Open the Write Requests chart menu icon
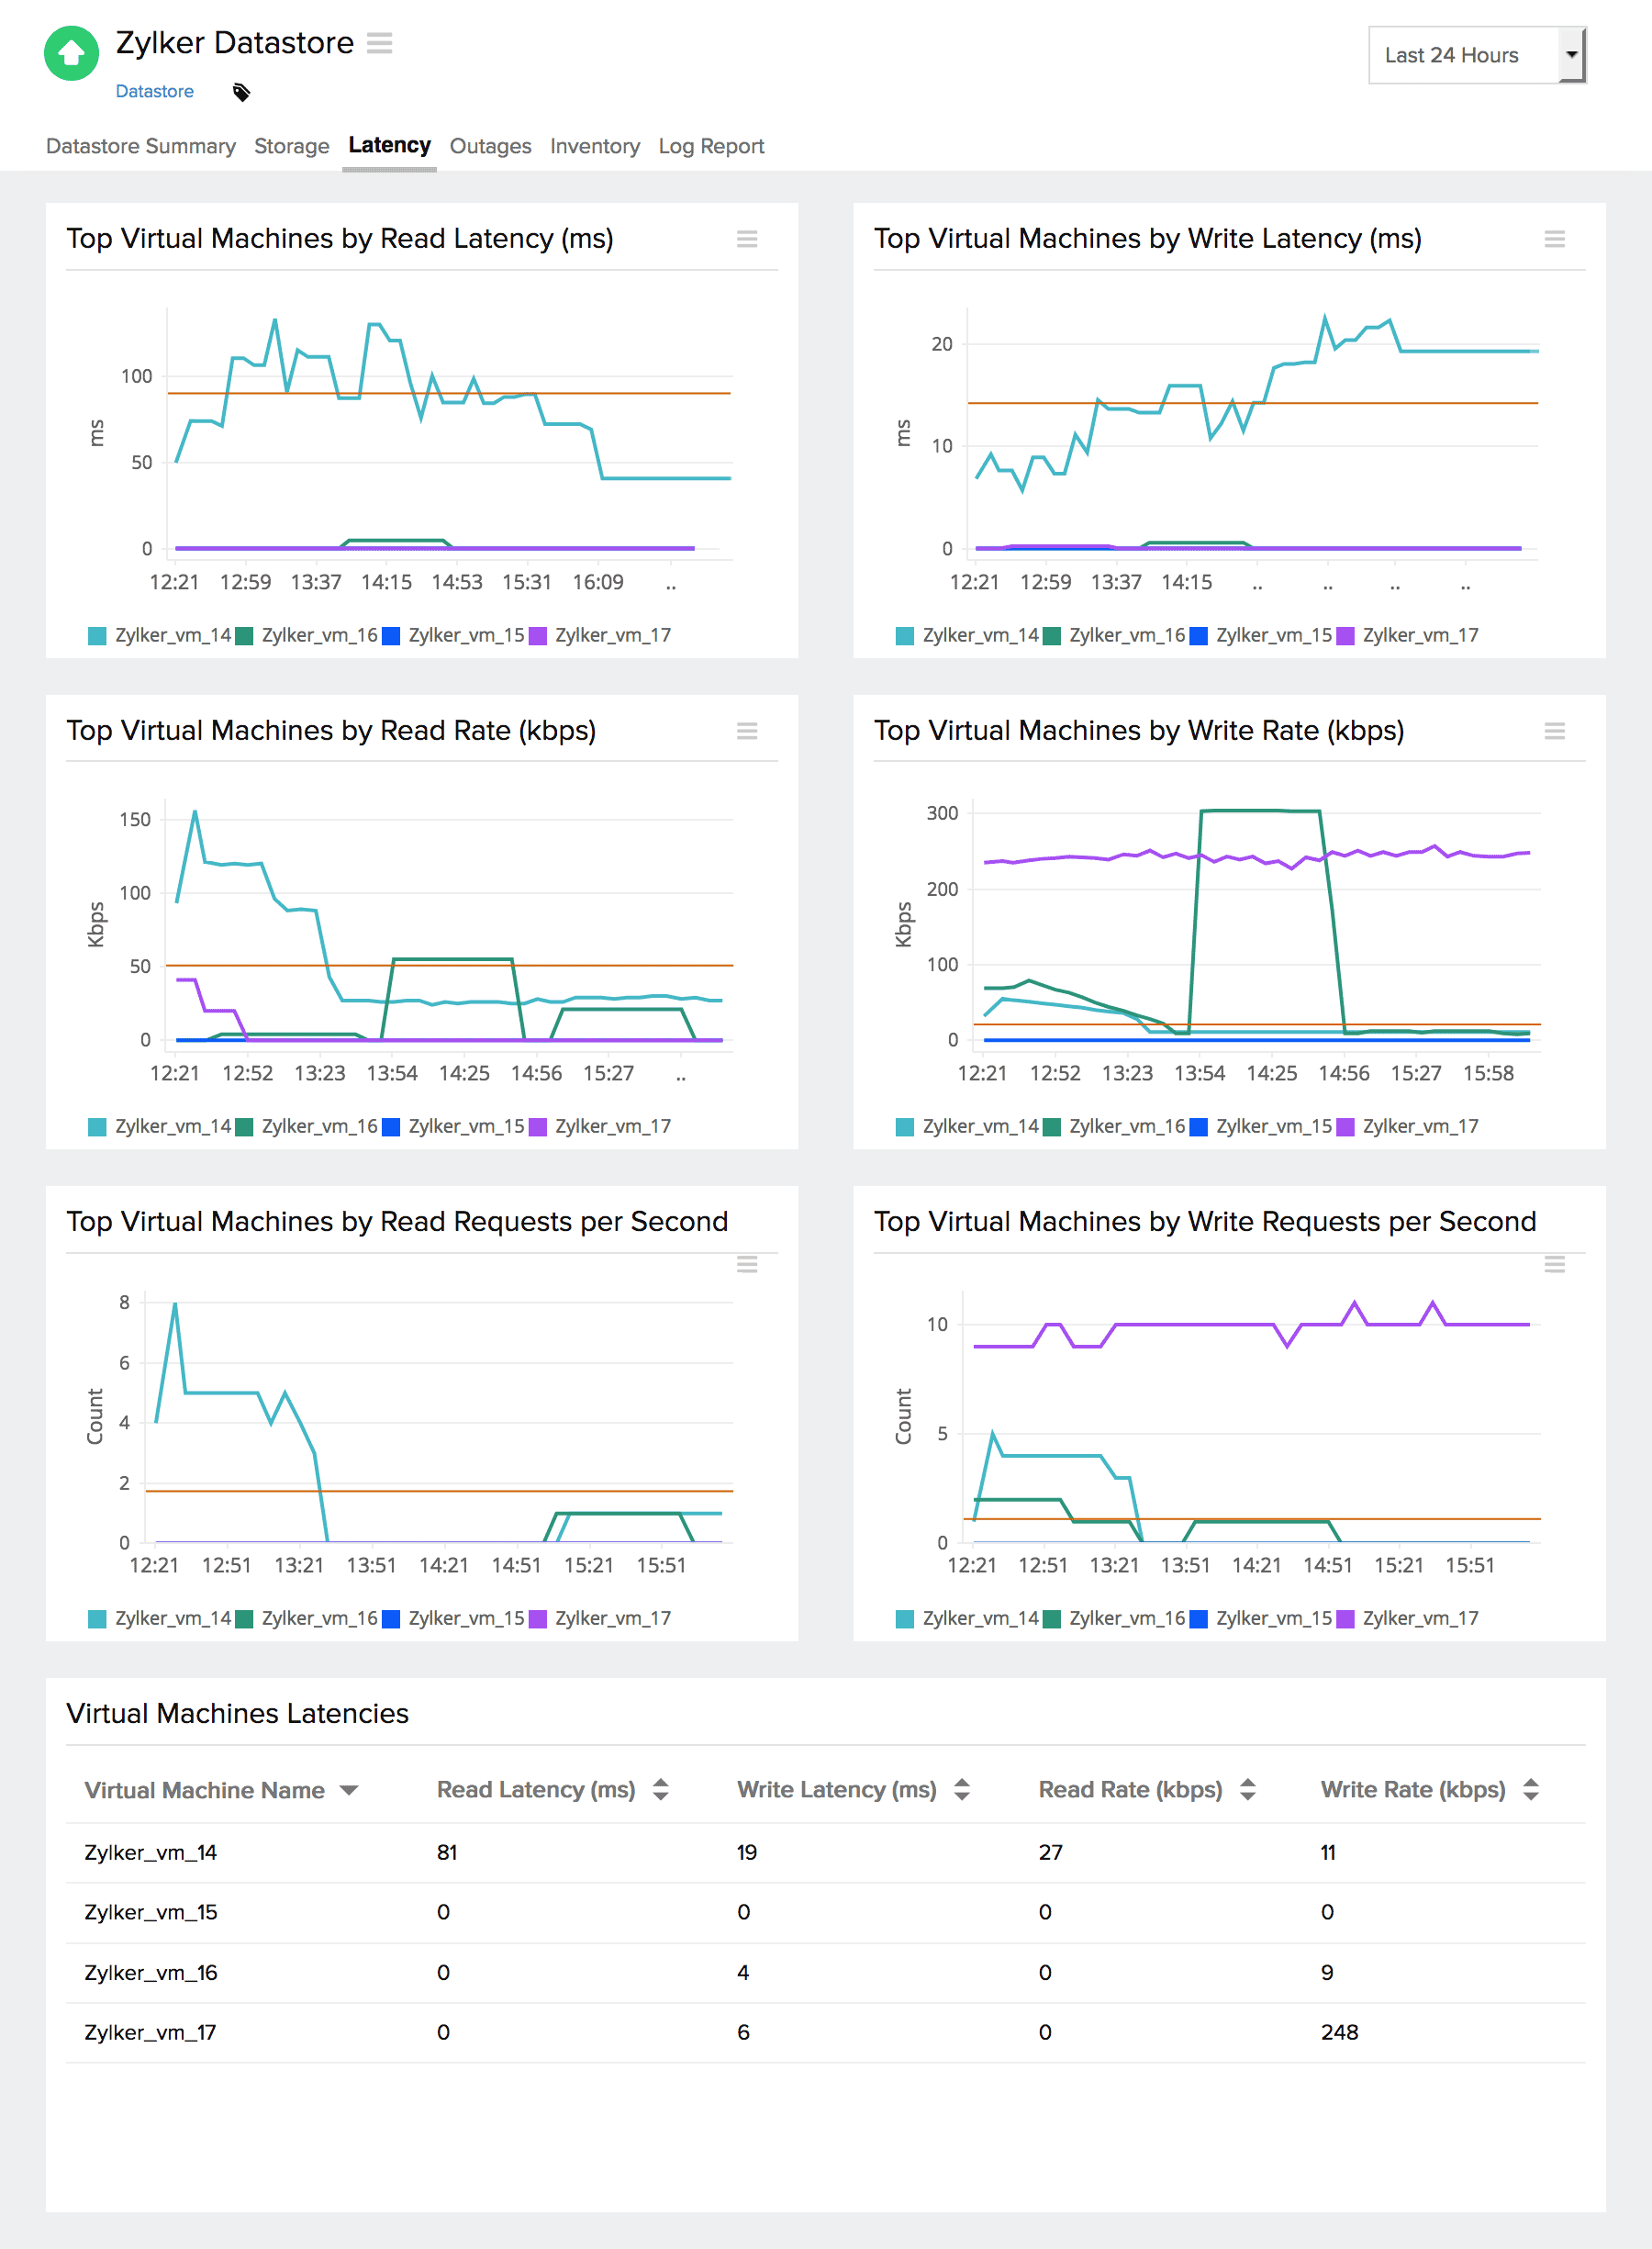 pos(1556,1264)
